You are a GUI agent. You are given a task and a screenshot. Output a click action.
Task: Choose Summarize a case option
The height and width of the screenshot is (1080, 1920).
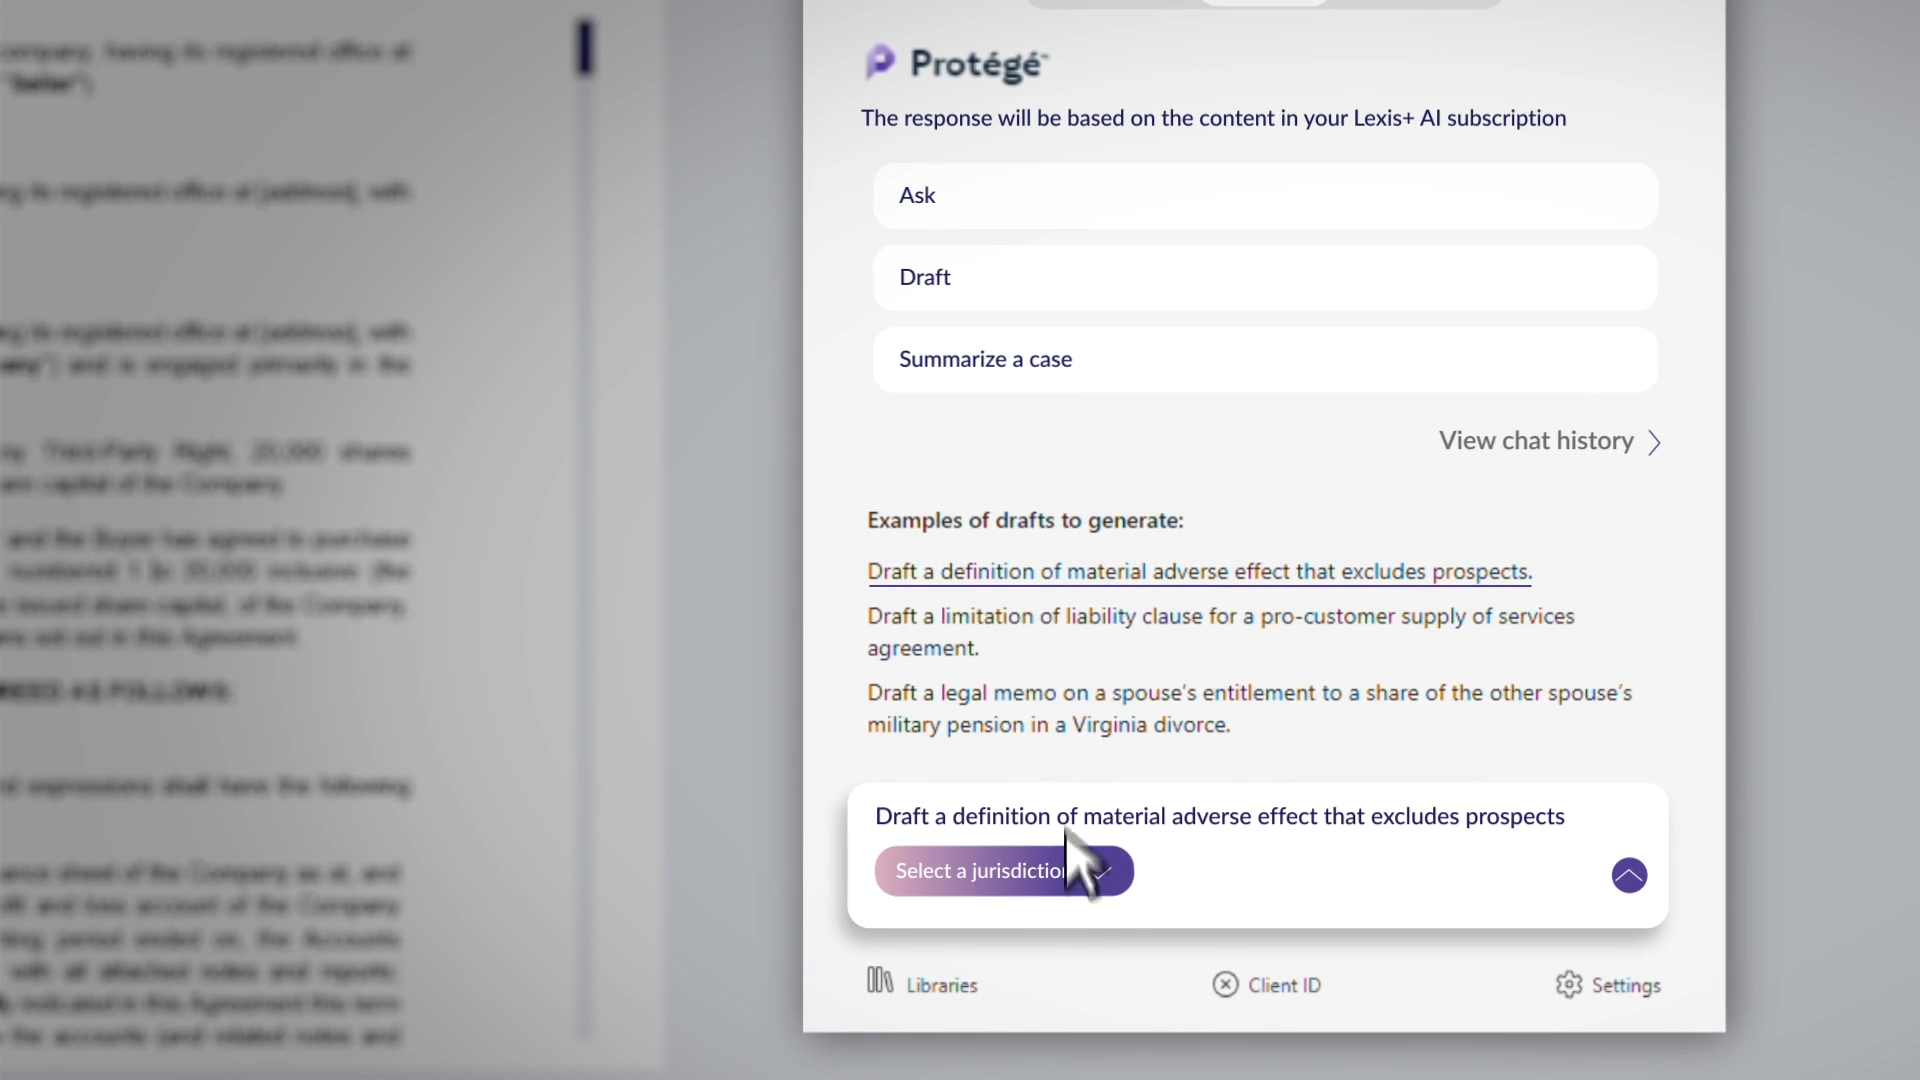click(x=1265, y=360)
